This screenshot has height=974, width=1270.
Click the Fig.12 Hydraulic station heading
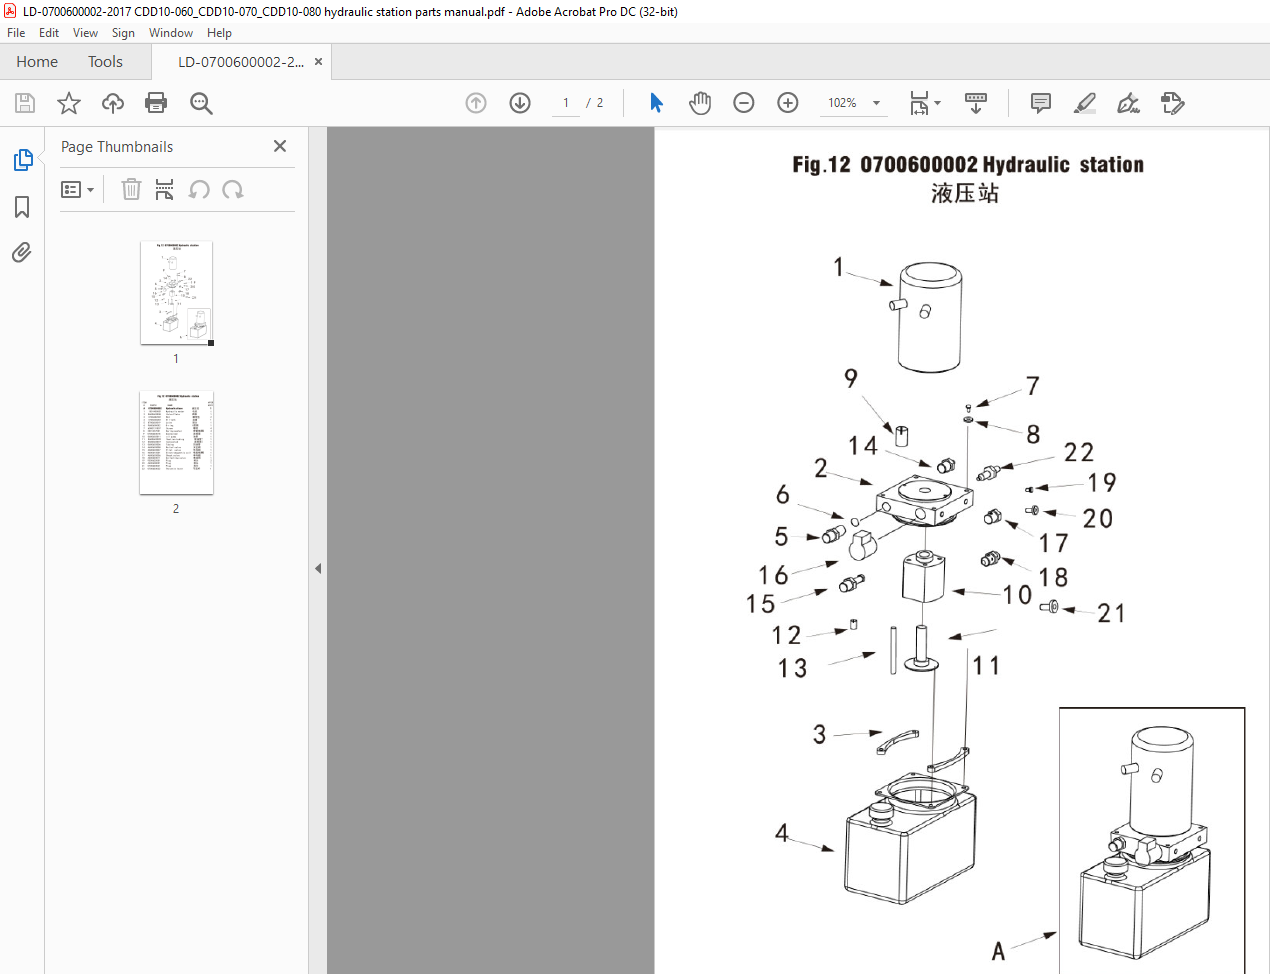pos(968,165)
